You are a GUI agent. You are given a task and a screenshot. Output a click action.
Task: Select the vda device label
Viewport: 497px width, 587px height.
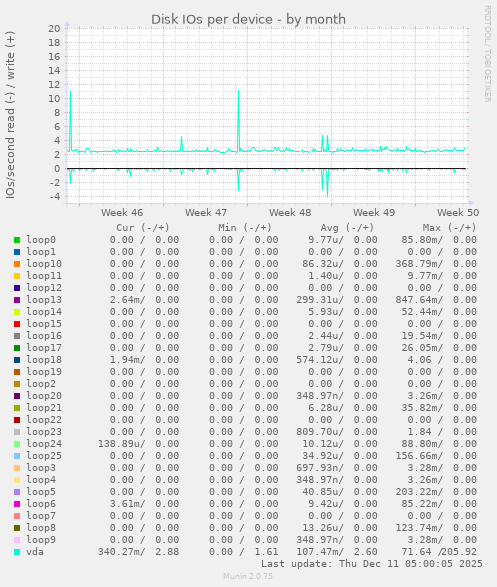35,552
